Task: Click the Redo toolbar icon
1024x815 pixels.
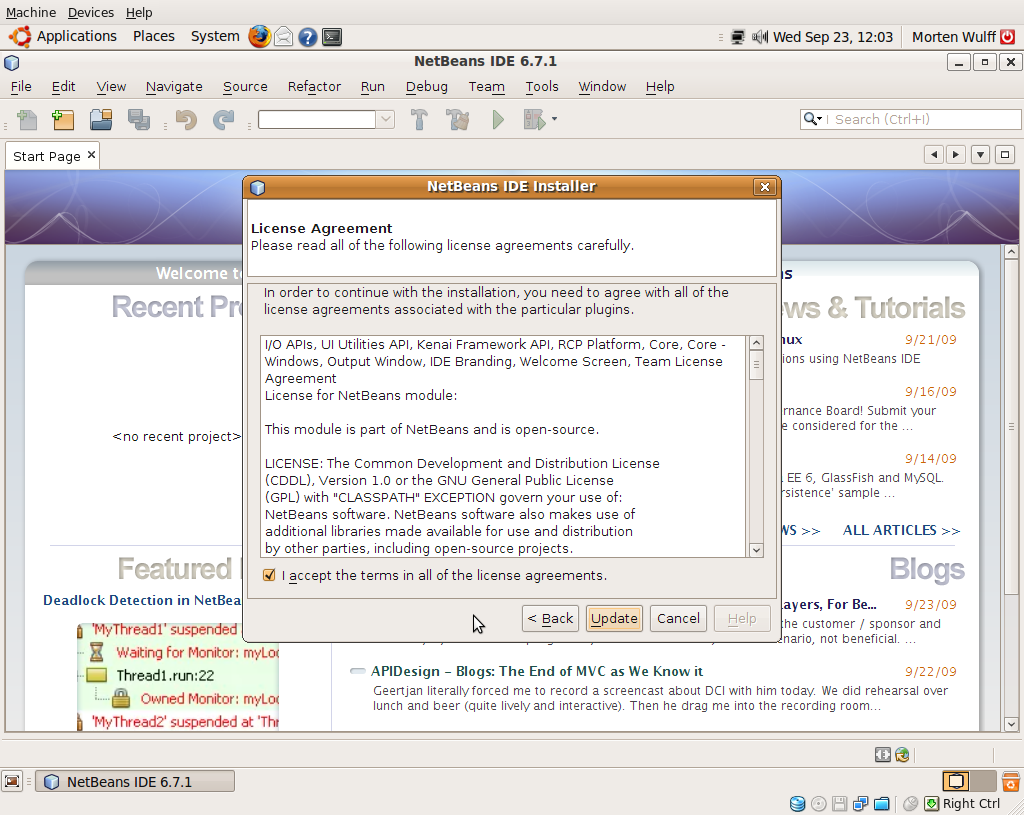Action: tap(223, 120)
